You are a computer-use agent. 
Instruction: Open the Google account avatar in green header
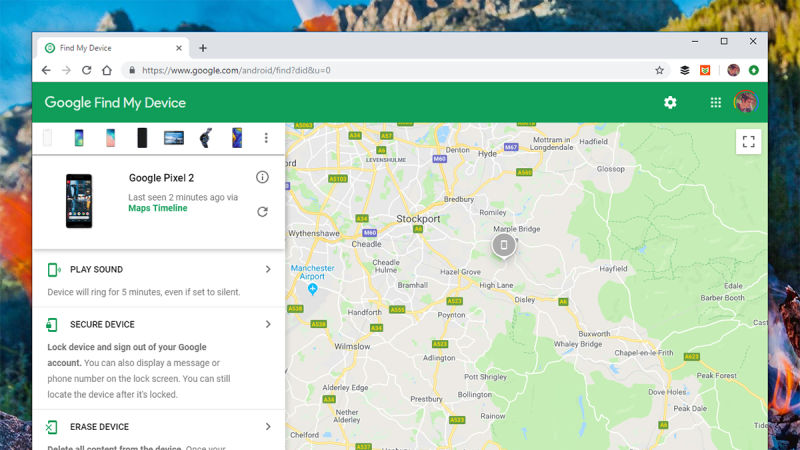[x=745, y=102]
